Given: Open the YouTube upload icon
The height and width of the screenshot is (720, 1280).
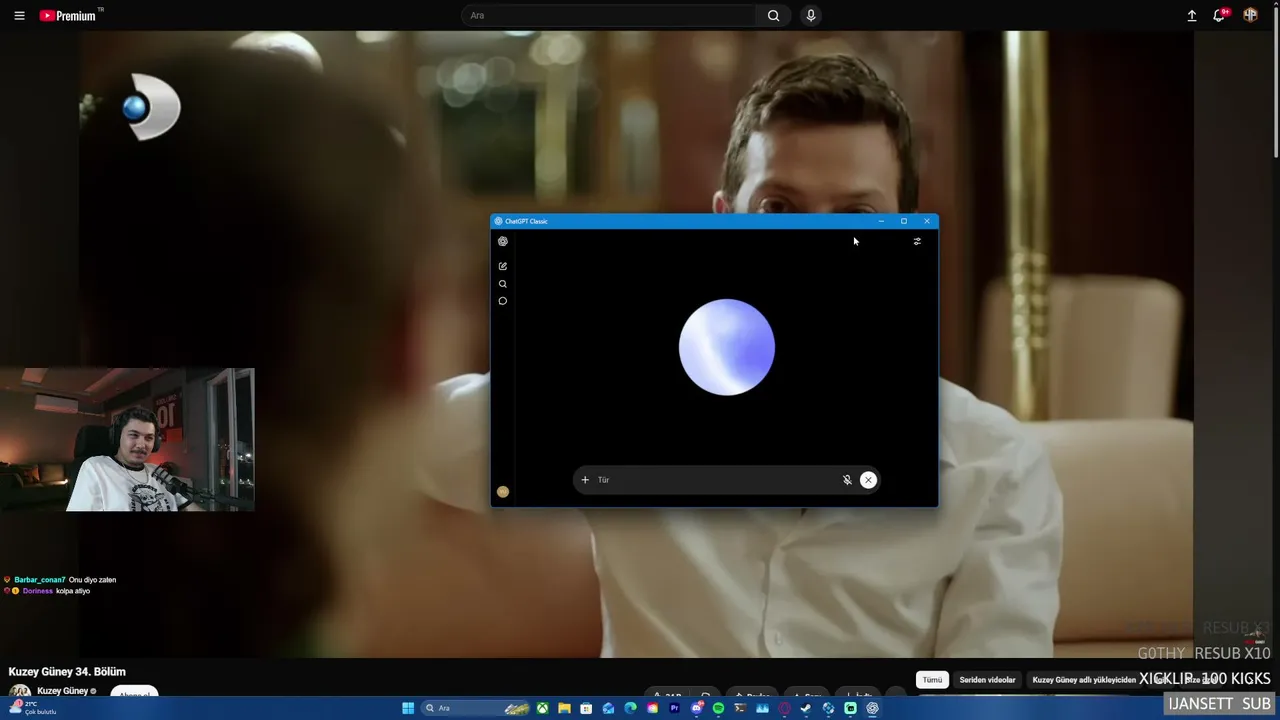Looking at the screenshot, I should (x=1192, y=16).
